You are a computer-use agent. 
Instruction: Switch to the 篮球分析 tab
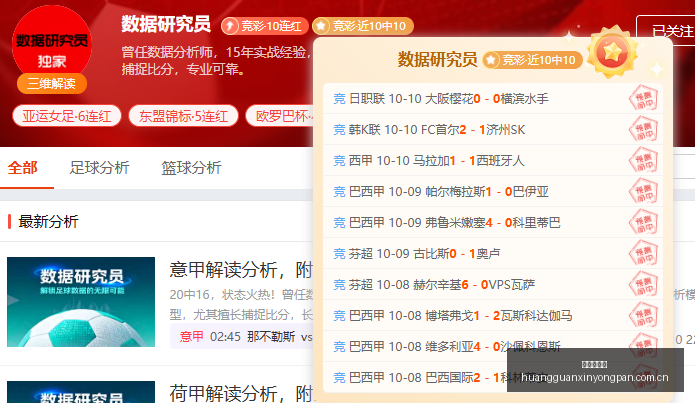[x=191, y=168]
